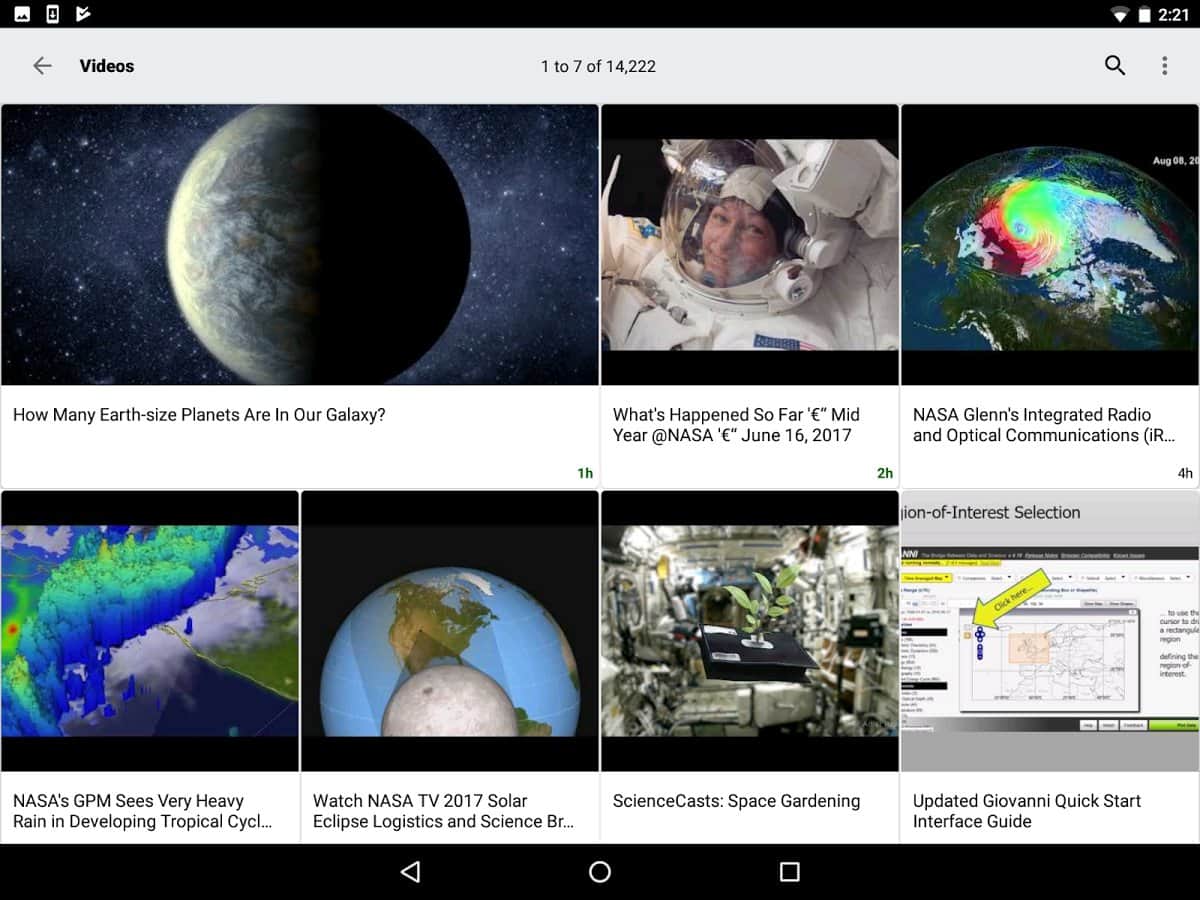Select 'How Many Earth-size Planets' title
1200x900 pixels.
(x=199, y=415)
